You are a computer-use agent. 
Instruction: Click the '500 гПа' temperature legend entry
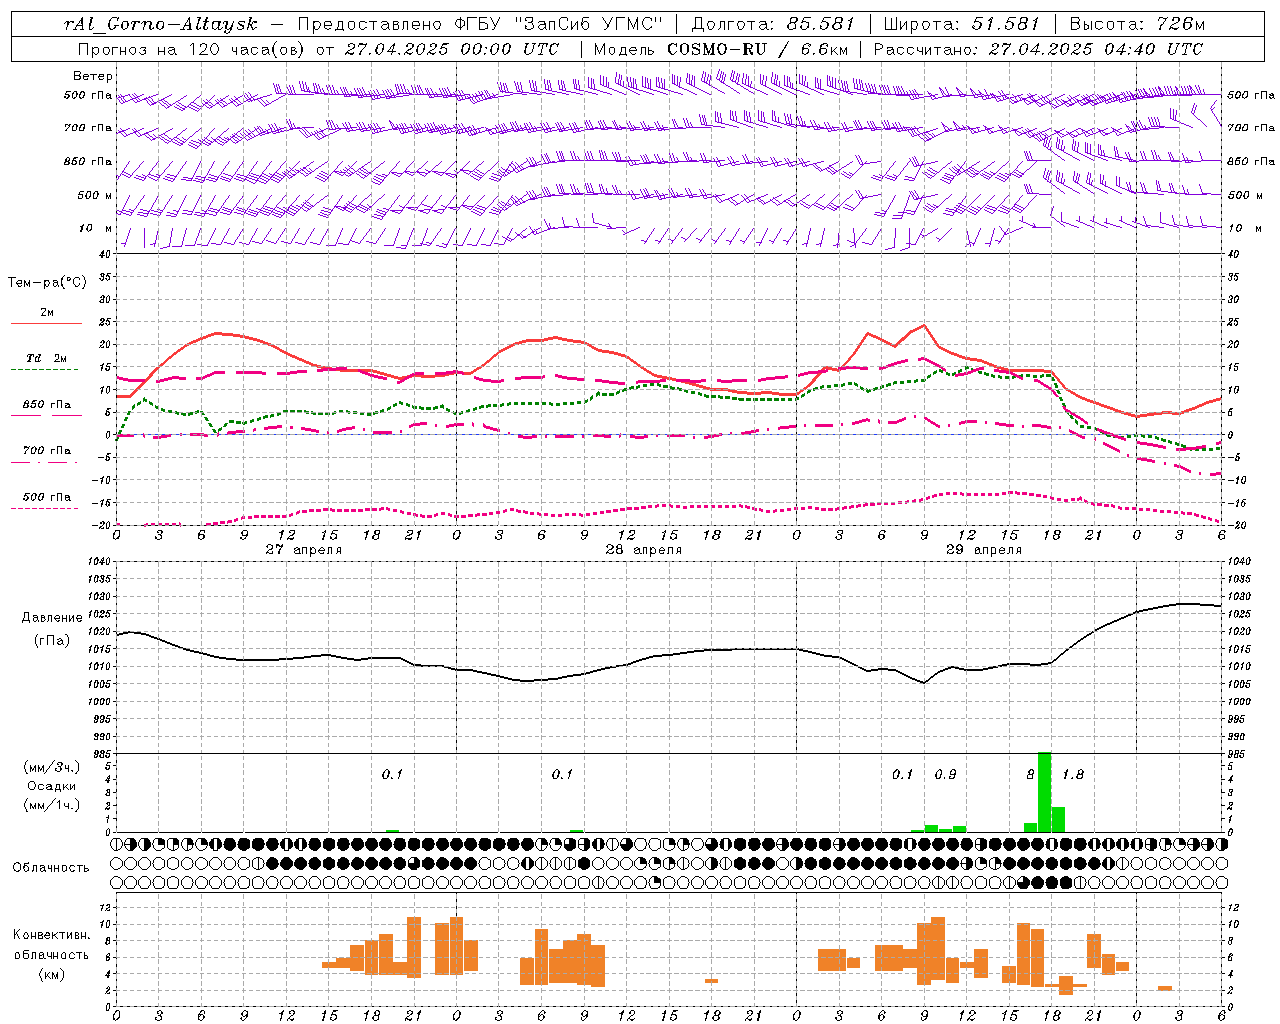click(47, 497)
